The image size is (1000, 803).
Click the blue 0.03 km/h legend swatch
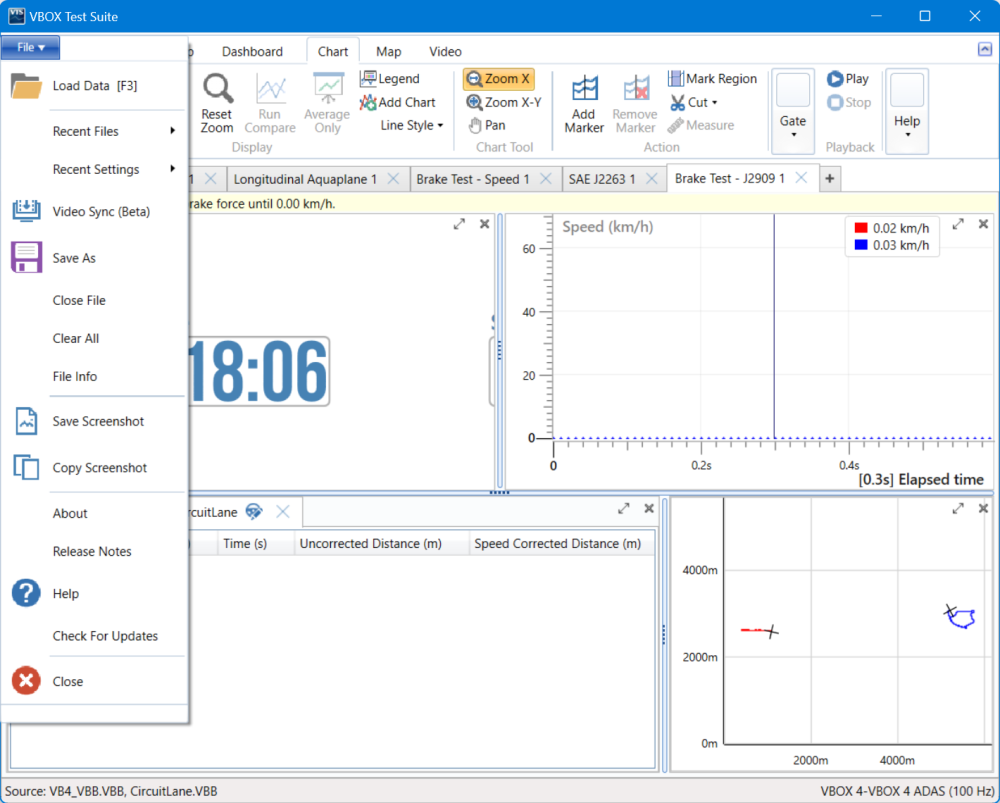(x=861, y=245)
